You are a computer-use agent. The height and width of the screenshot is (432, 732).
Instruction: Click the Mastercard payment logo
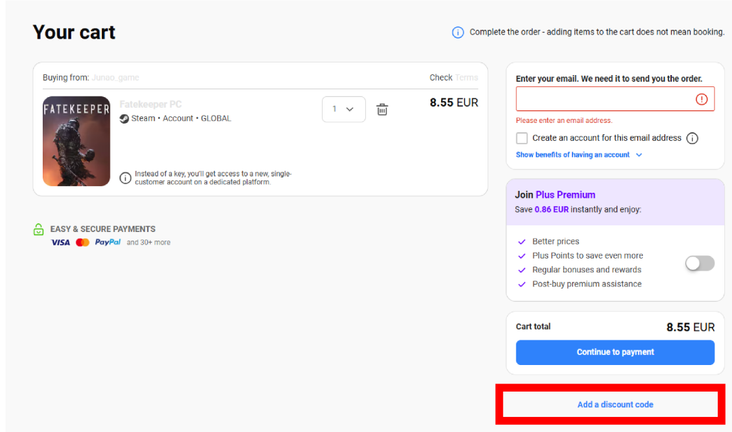[x=83, y=242]
